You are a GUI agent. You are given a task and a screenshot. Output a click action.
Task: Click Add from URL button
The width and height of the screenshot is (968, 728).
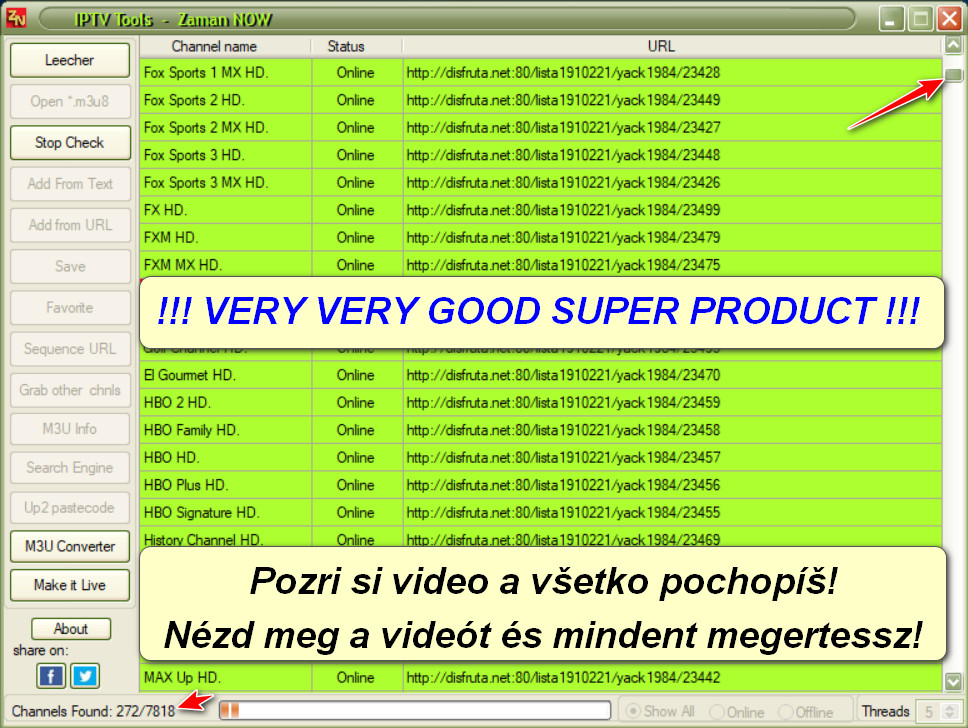[x=70, y=225]
